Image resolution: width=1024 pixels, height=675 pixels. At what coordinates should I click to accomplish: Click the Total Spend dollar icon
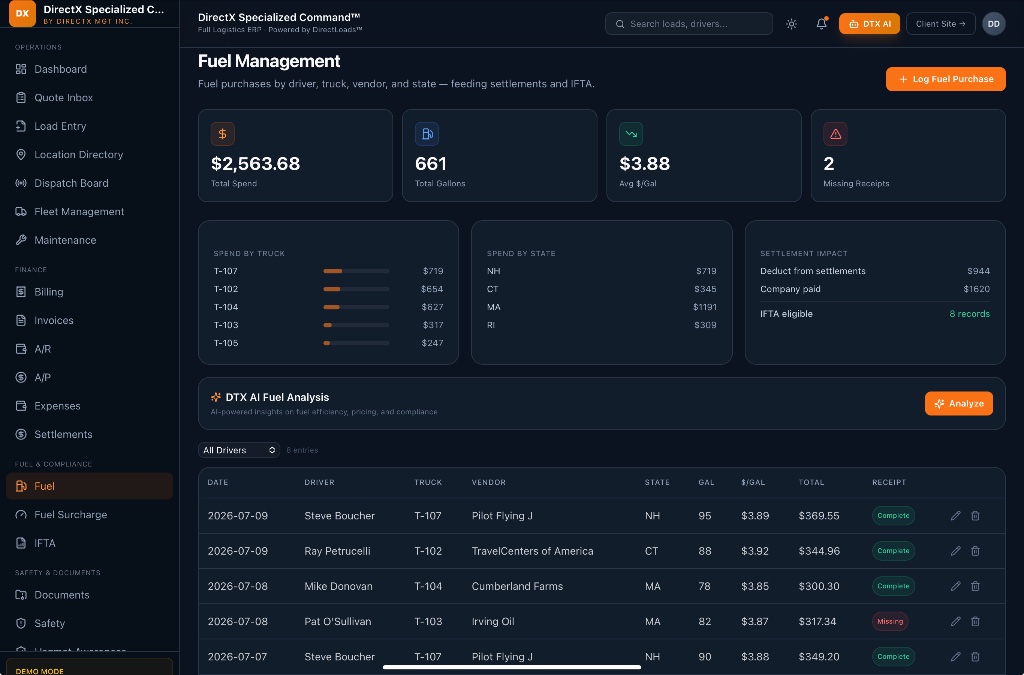tap(223, 134)
